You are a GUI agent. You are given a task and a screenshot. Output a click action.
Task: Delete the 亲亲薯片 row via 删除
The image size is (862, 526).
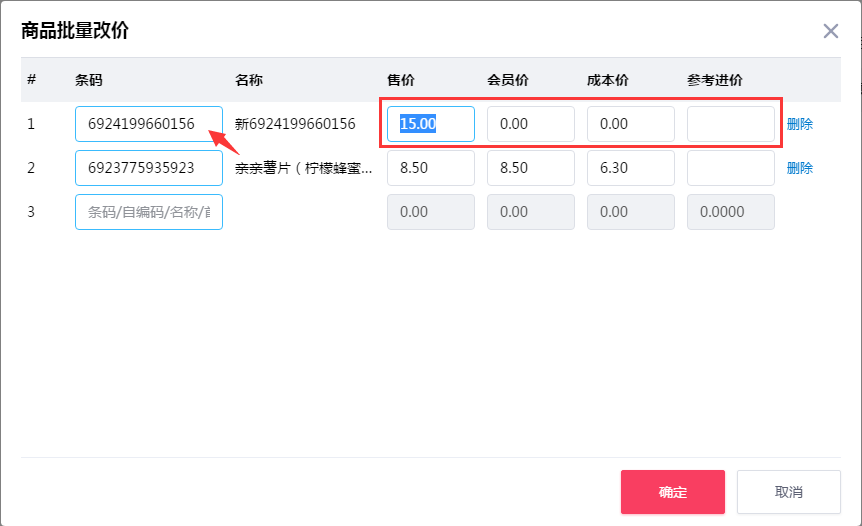(799, 168)
